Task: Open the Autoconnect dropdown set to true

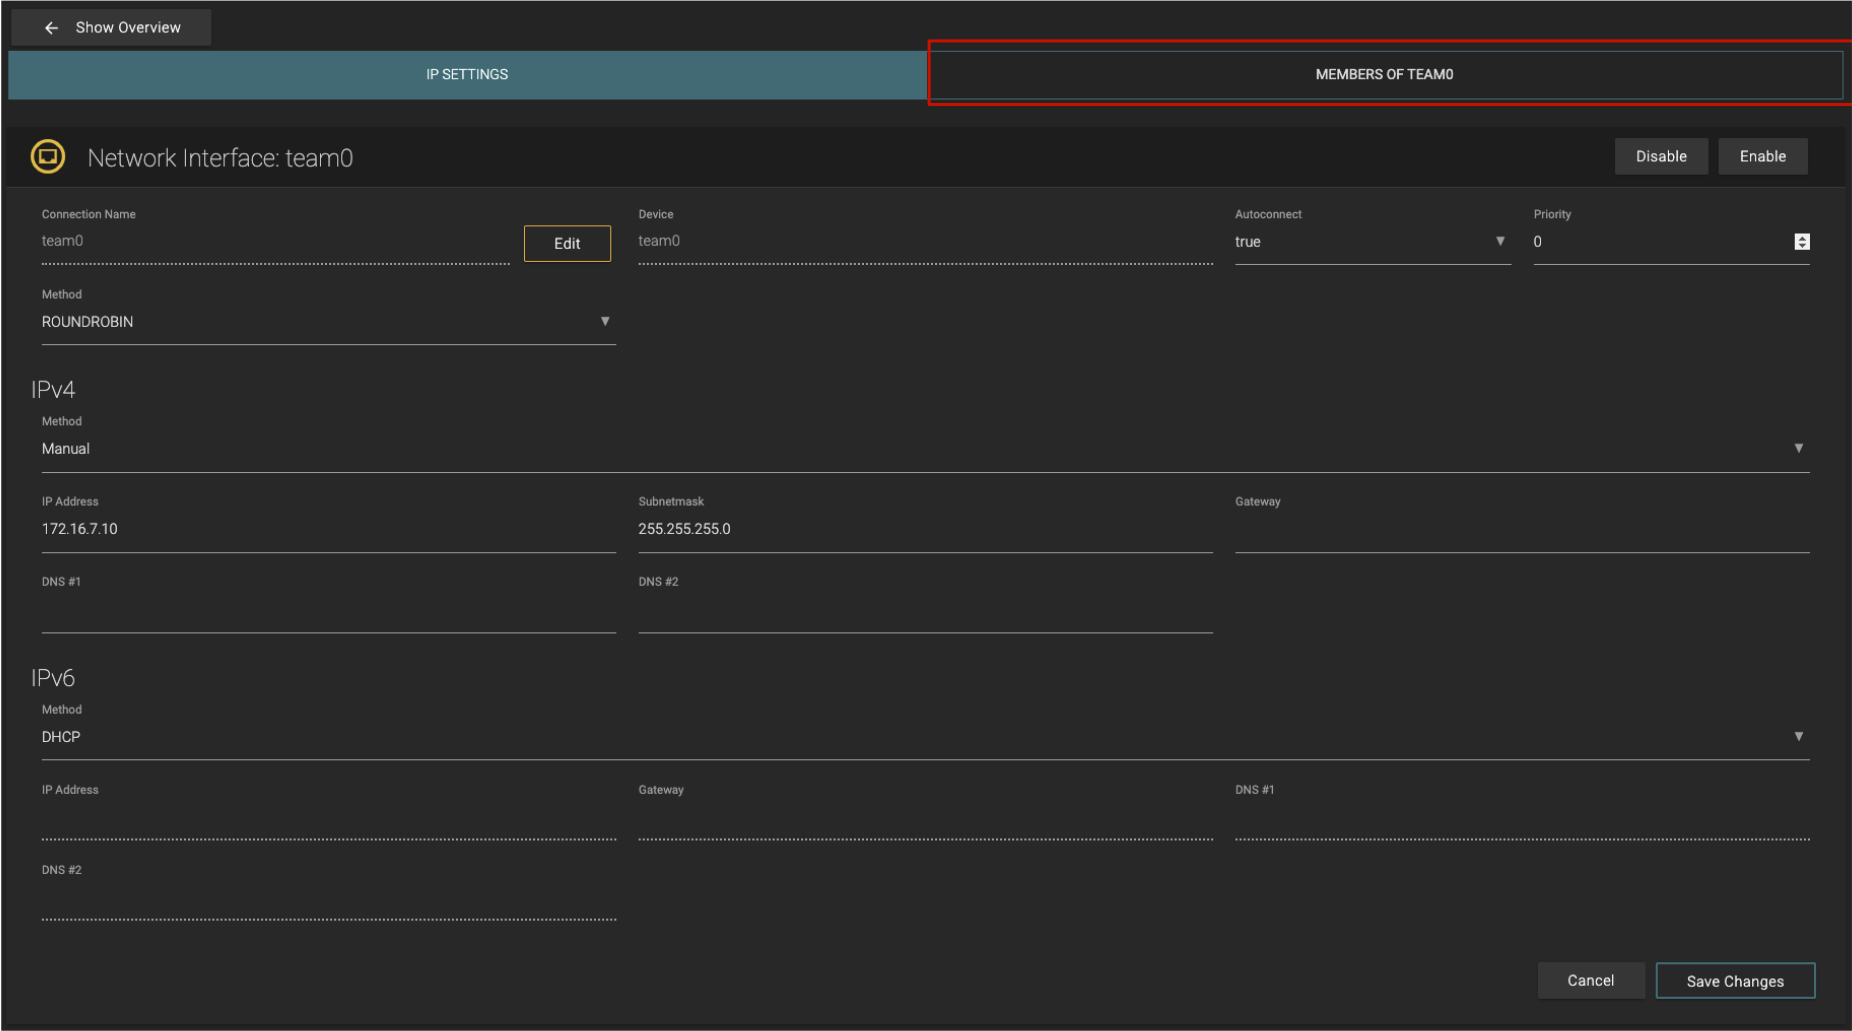Action: [x=1372, y=242]
